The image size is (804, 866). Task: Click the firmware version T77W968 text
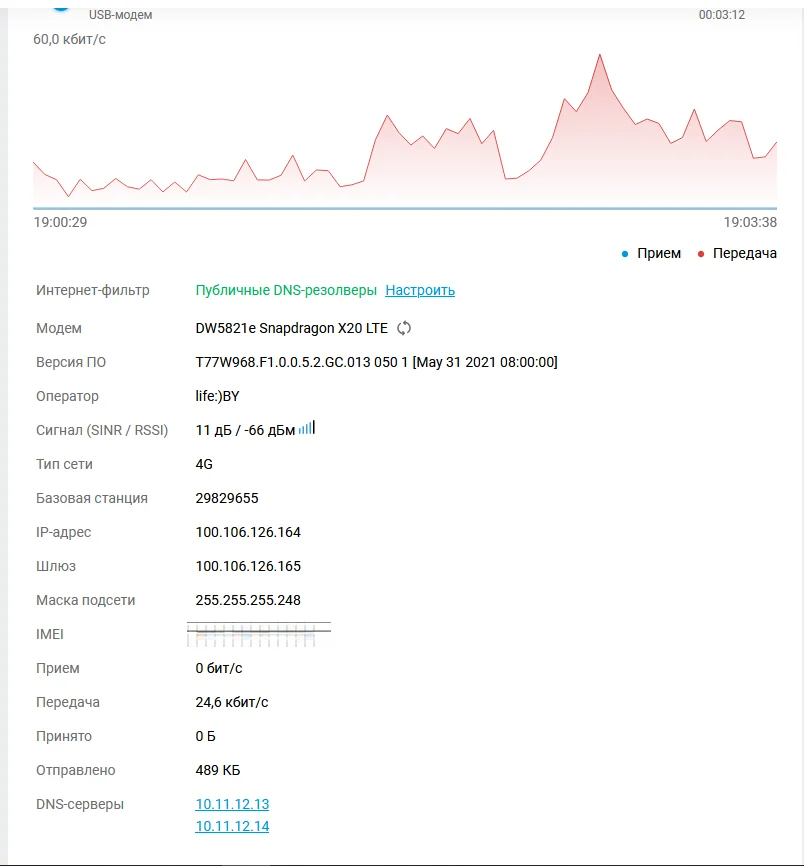tap(376, 362)
